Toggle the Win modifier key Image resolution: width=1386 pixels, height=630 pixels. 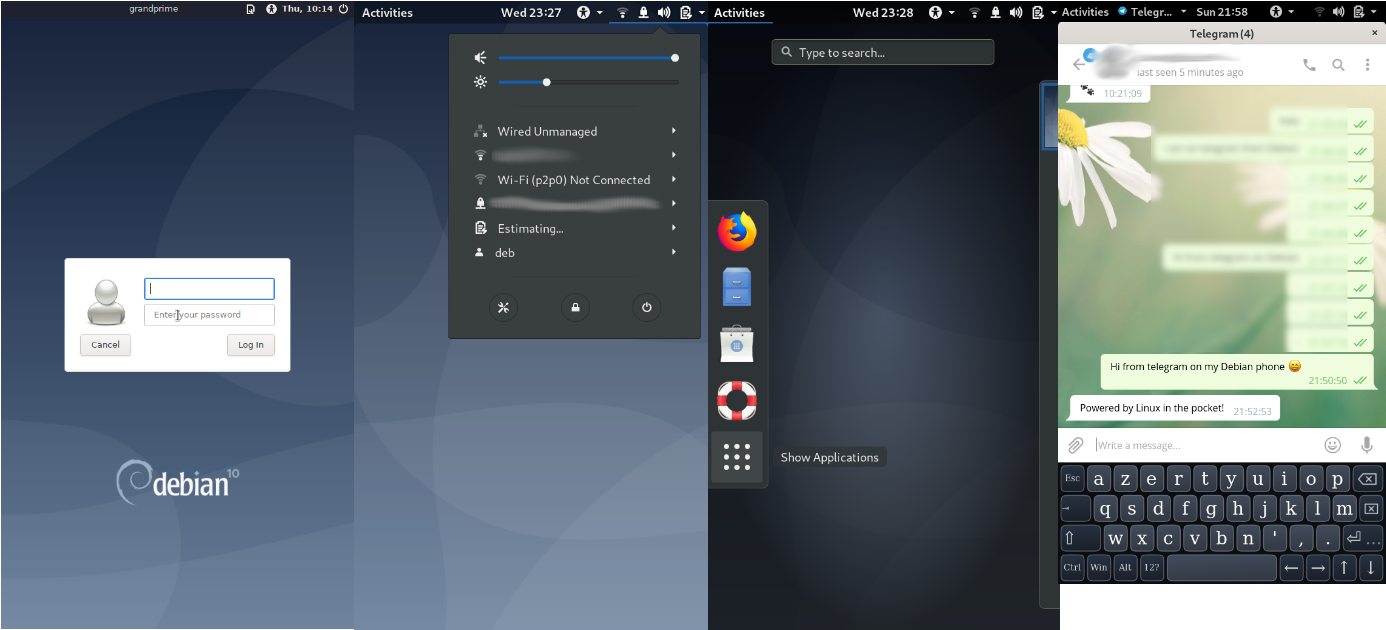click(1099, 568)
